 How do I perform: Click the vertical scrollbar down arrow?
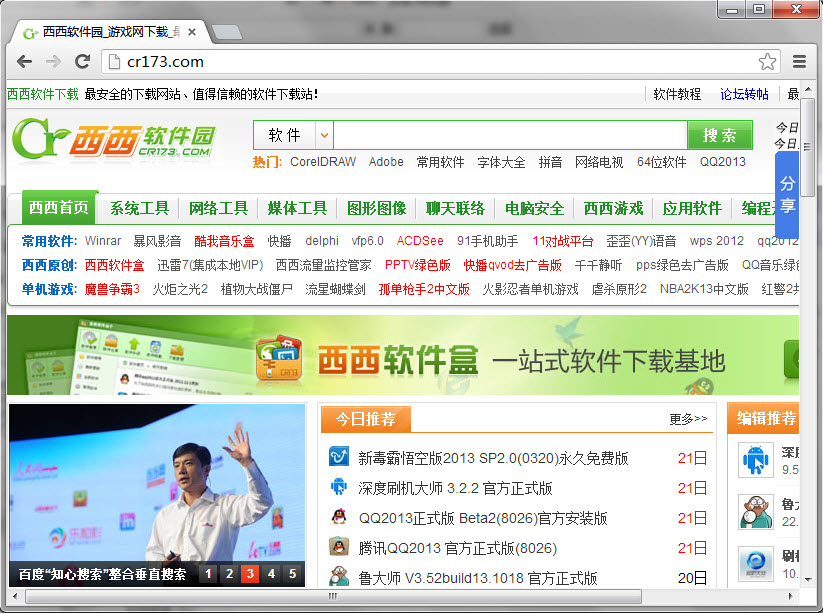pyautogui.click(x=808, y=580)
